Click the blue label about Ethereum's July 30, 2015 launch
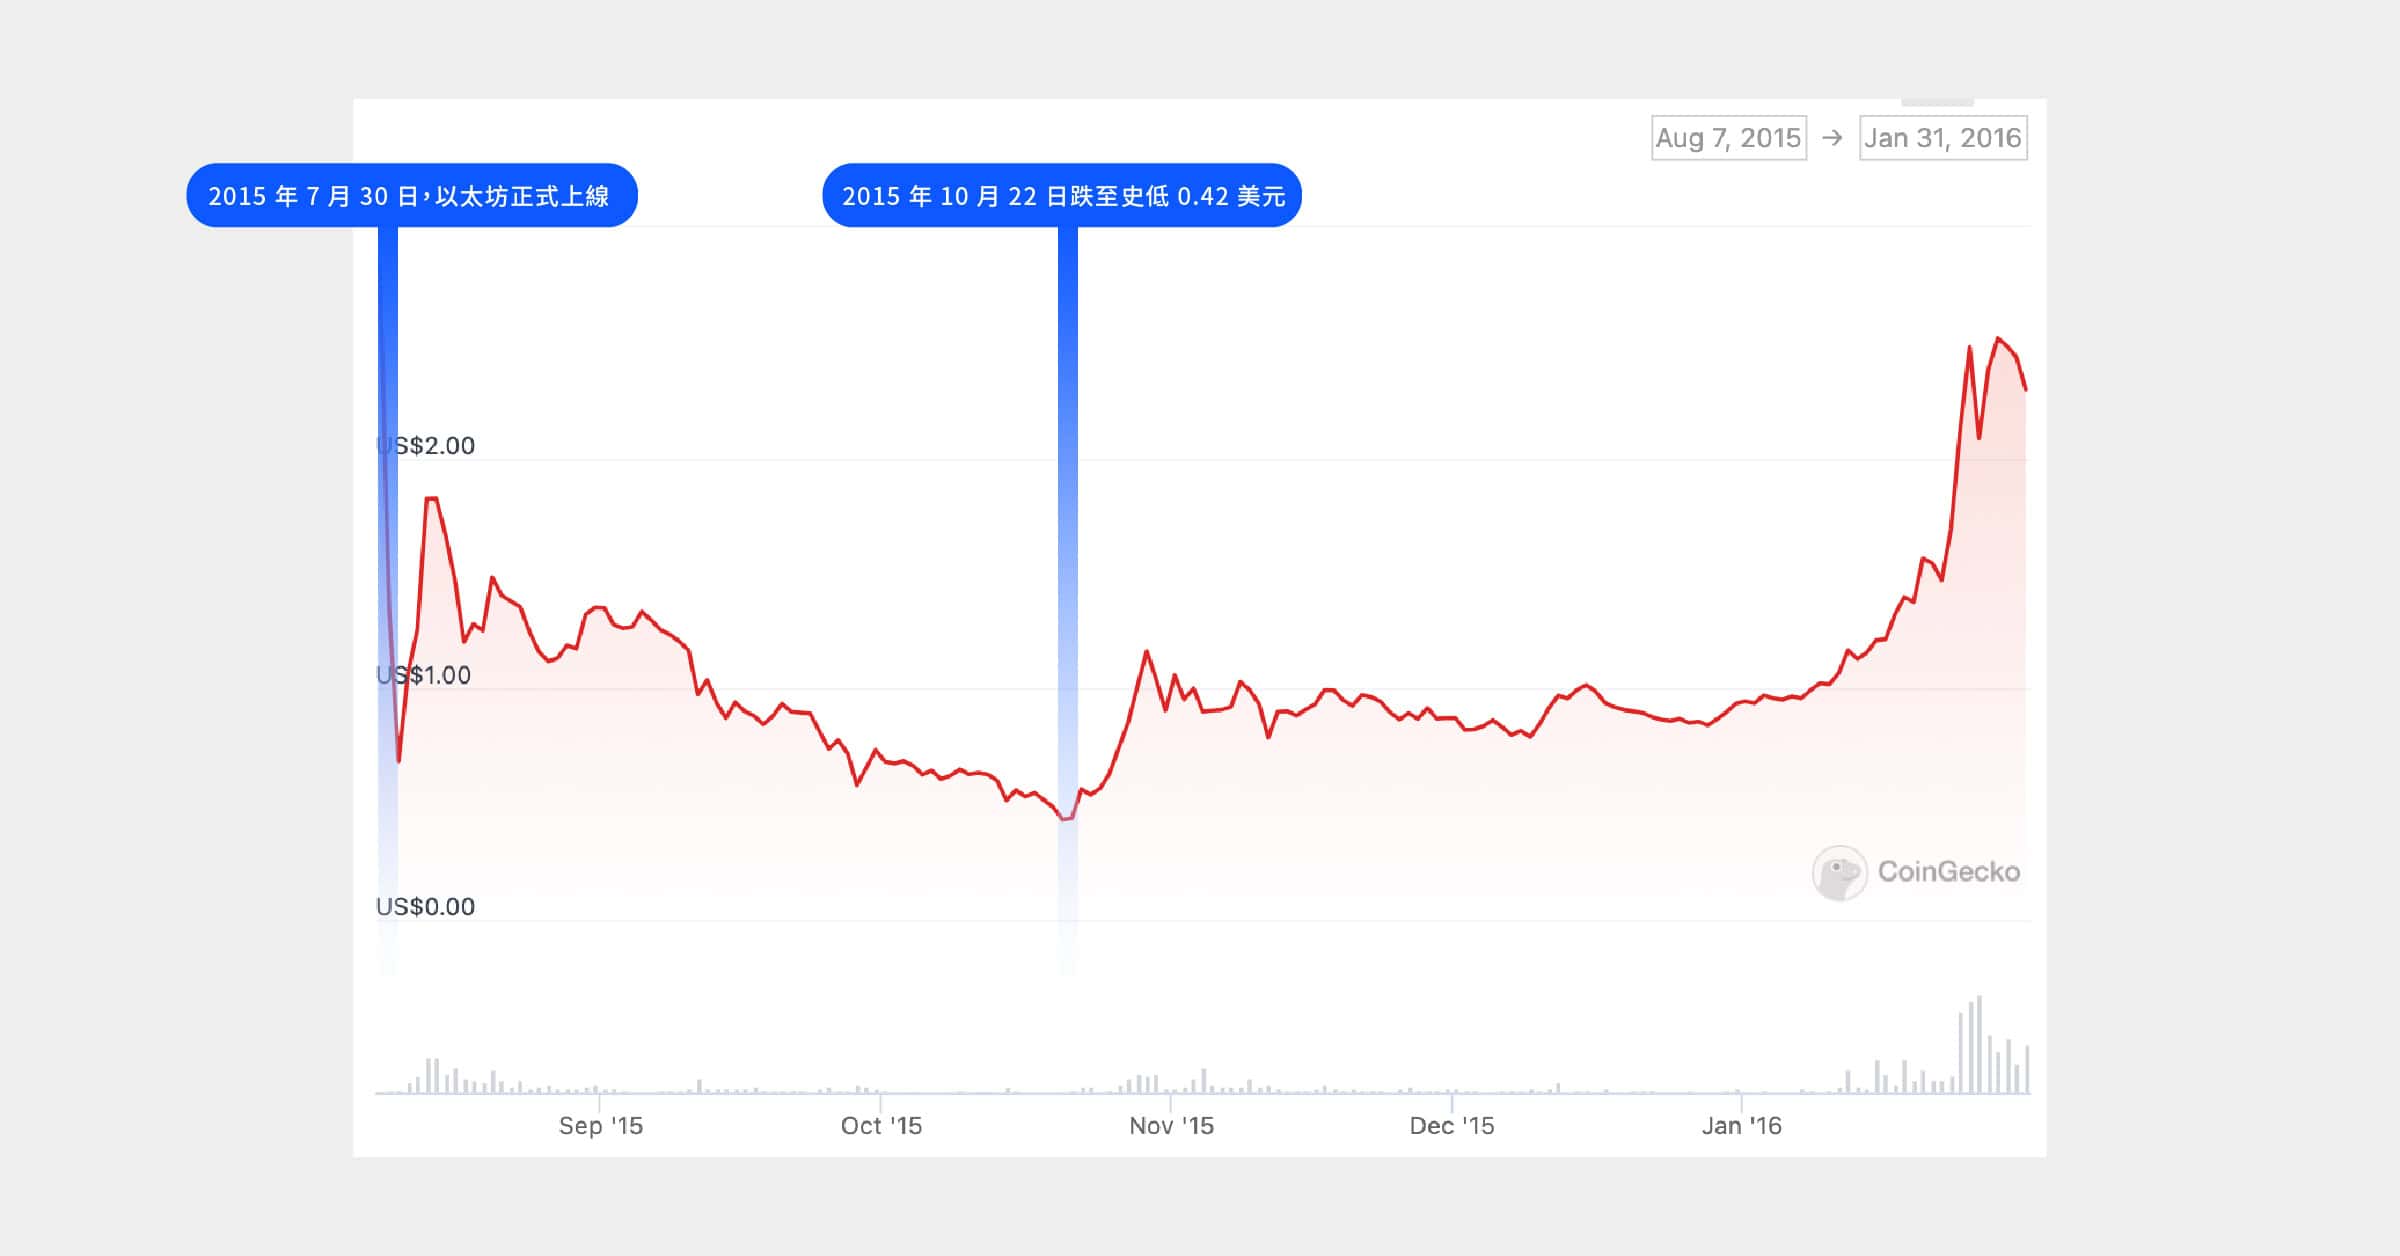The image size is (2400, 1256). [411, 195]
